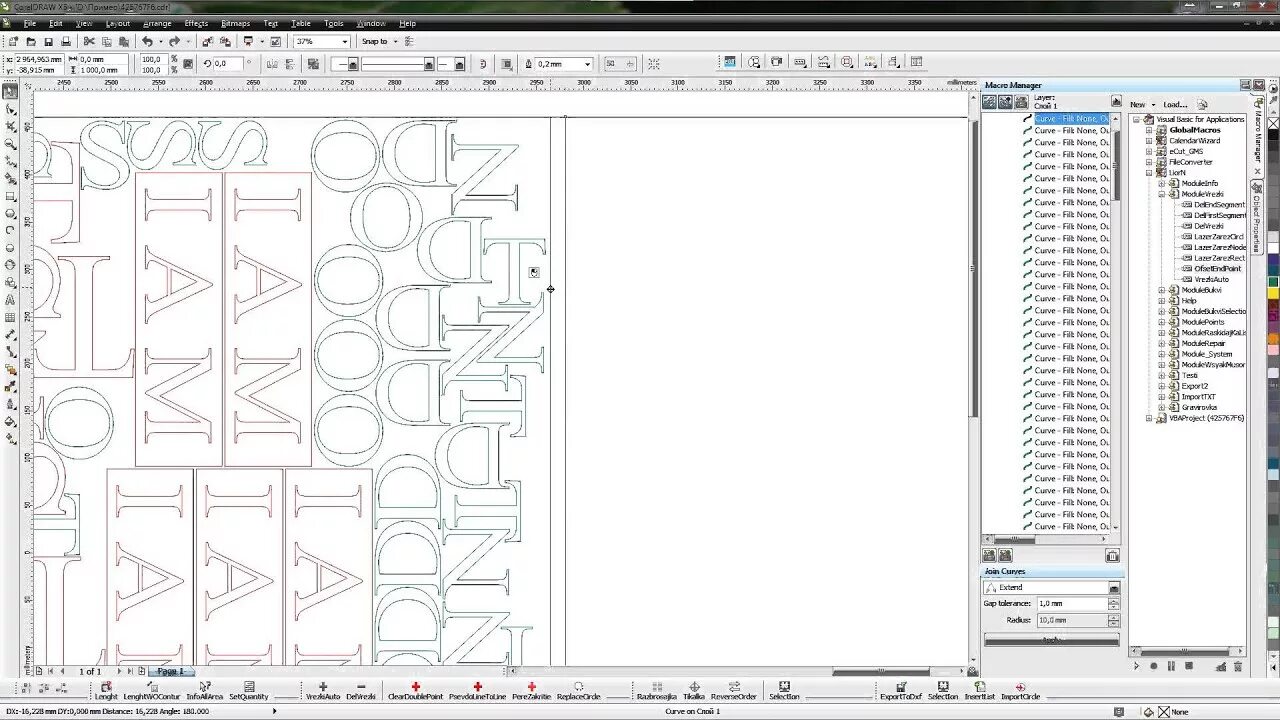Run the PsevdoLineToLine macro
Screen dimensions: 1280x720
478,691
